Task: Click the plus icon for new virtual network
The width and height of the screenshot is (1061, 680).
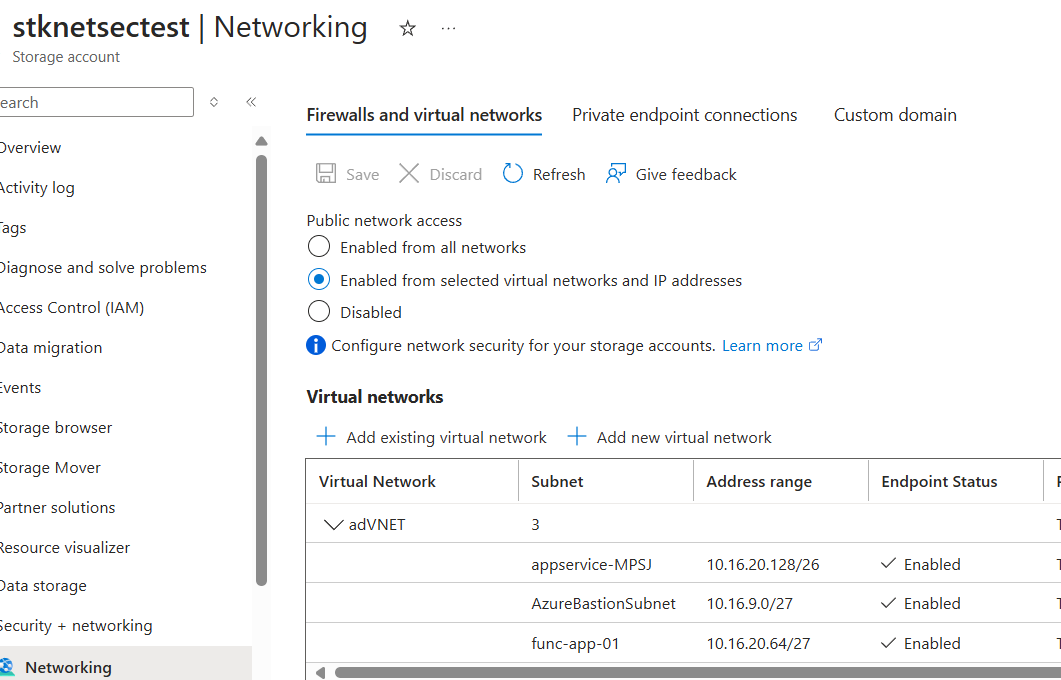Action: click(x=577, y=437)
